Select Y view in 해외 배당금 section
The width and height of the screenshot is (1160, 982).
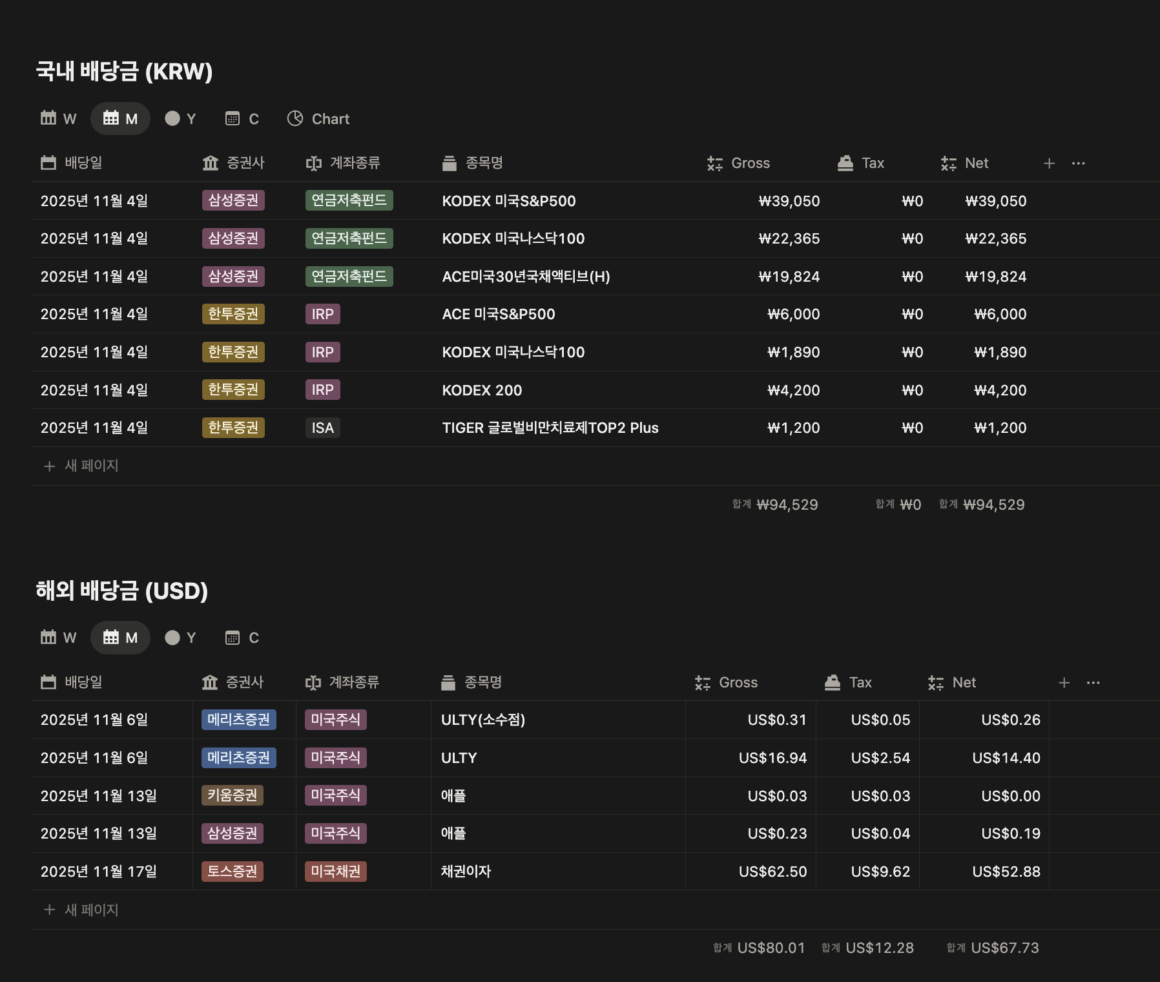coord(180,638)
